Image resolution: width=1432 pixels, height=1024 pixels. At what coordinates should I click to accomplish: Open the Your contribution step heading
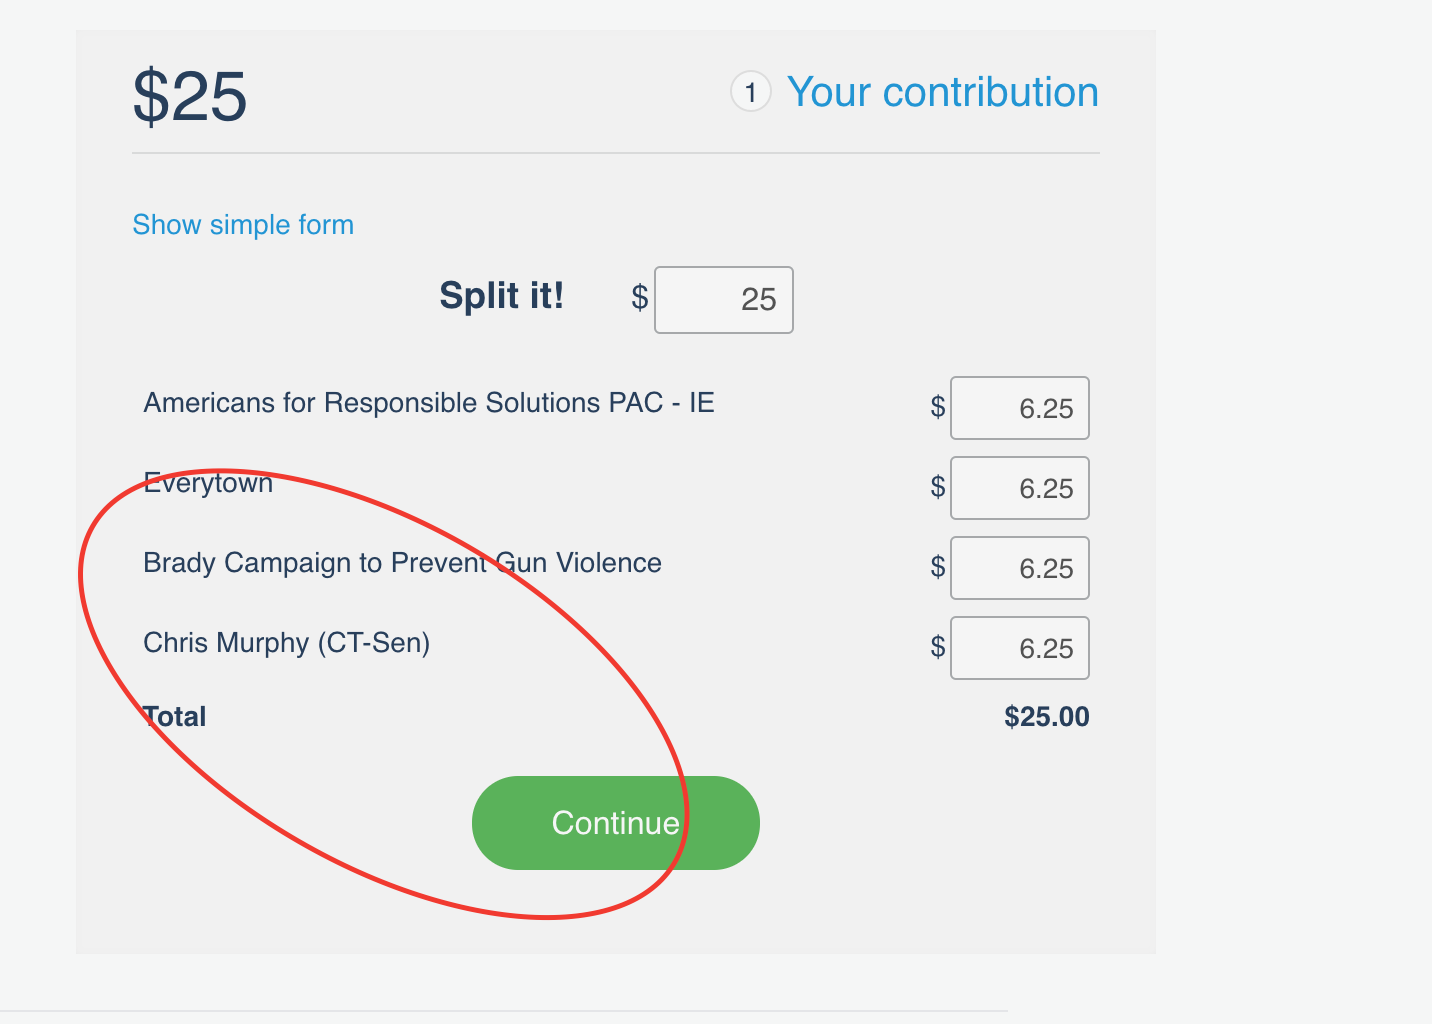click(x=943, y=92)
